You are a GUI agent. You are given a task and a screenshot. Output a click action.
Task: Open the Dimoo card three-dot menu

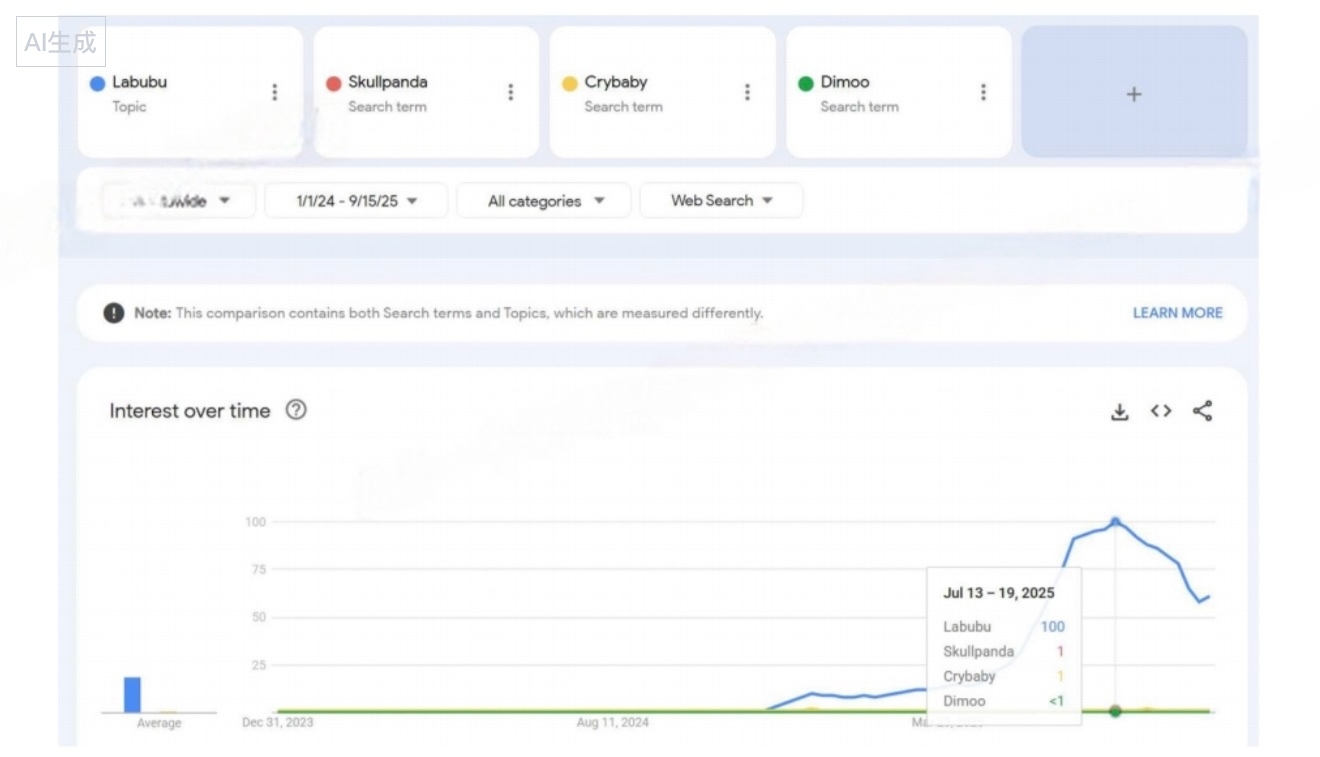(982, 92)
